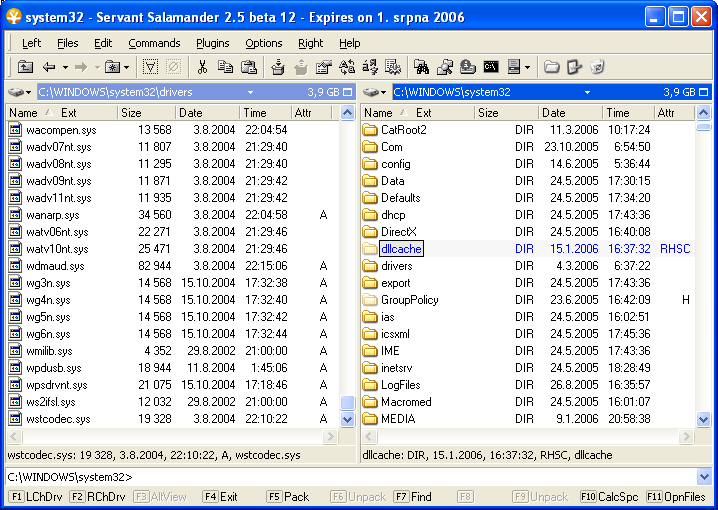Open the hot paths folder-star icon
This screenshot has width=718, height=510.
[112, 67]
